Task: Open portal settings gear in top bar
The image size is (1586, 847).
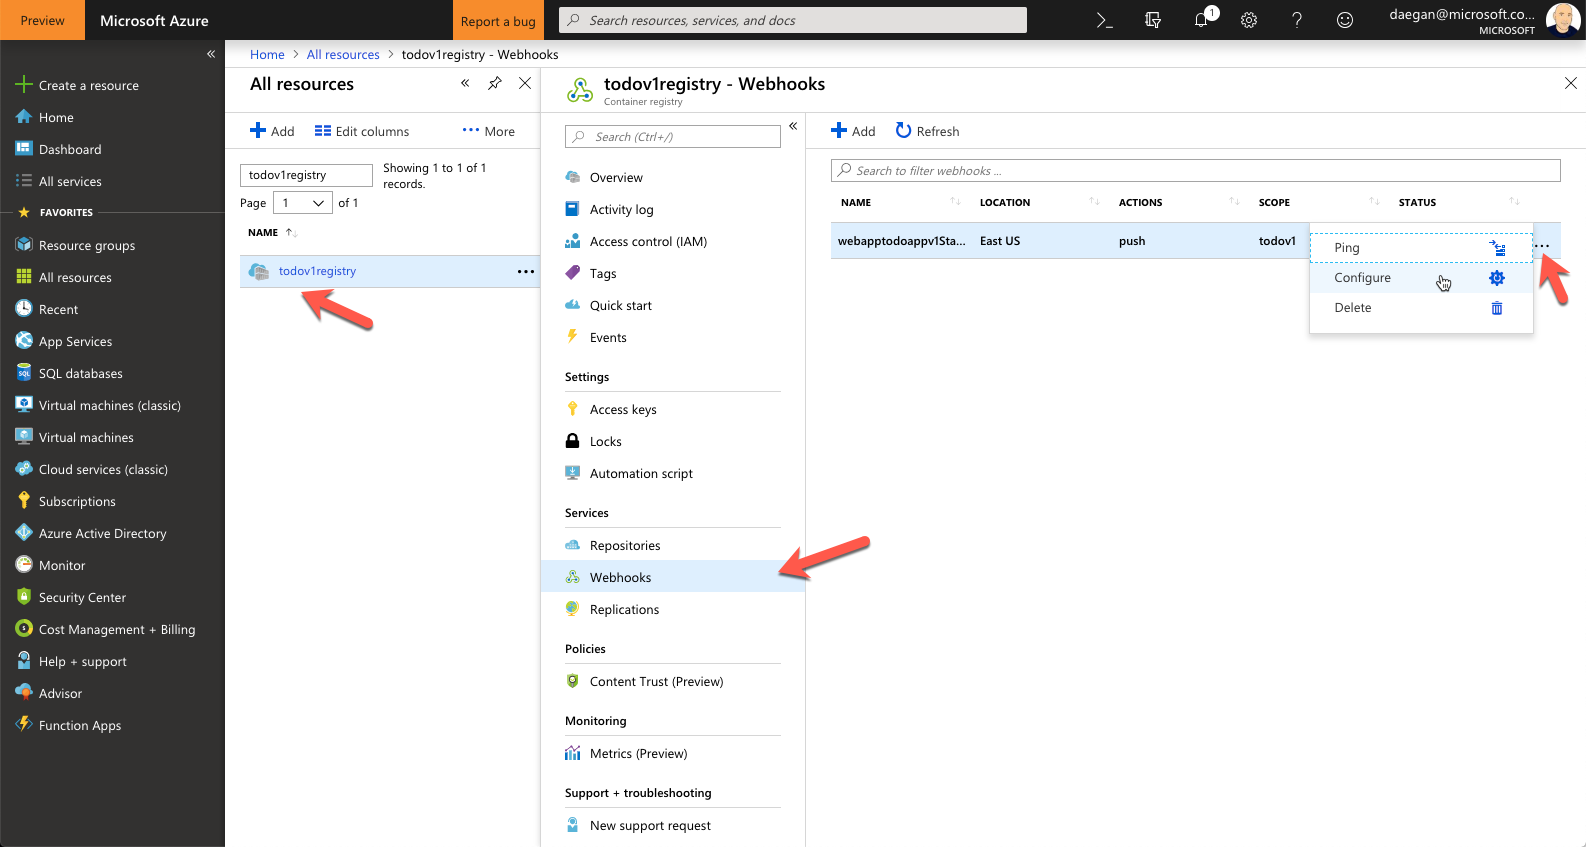Action: point(1249,20)
